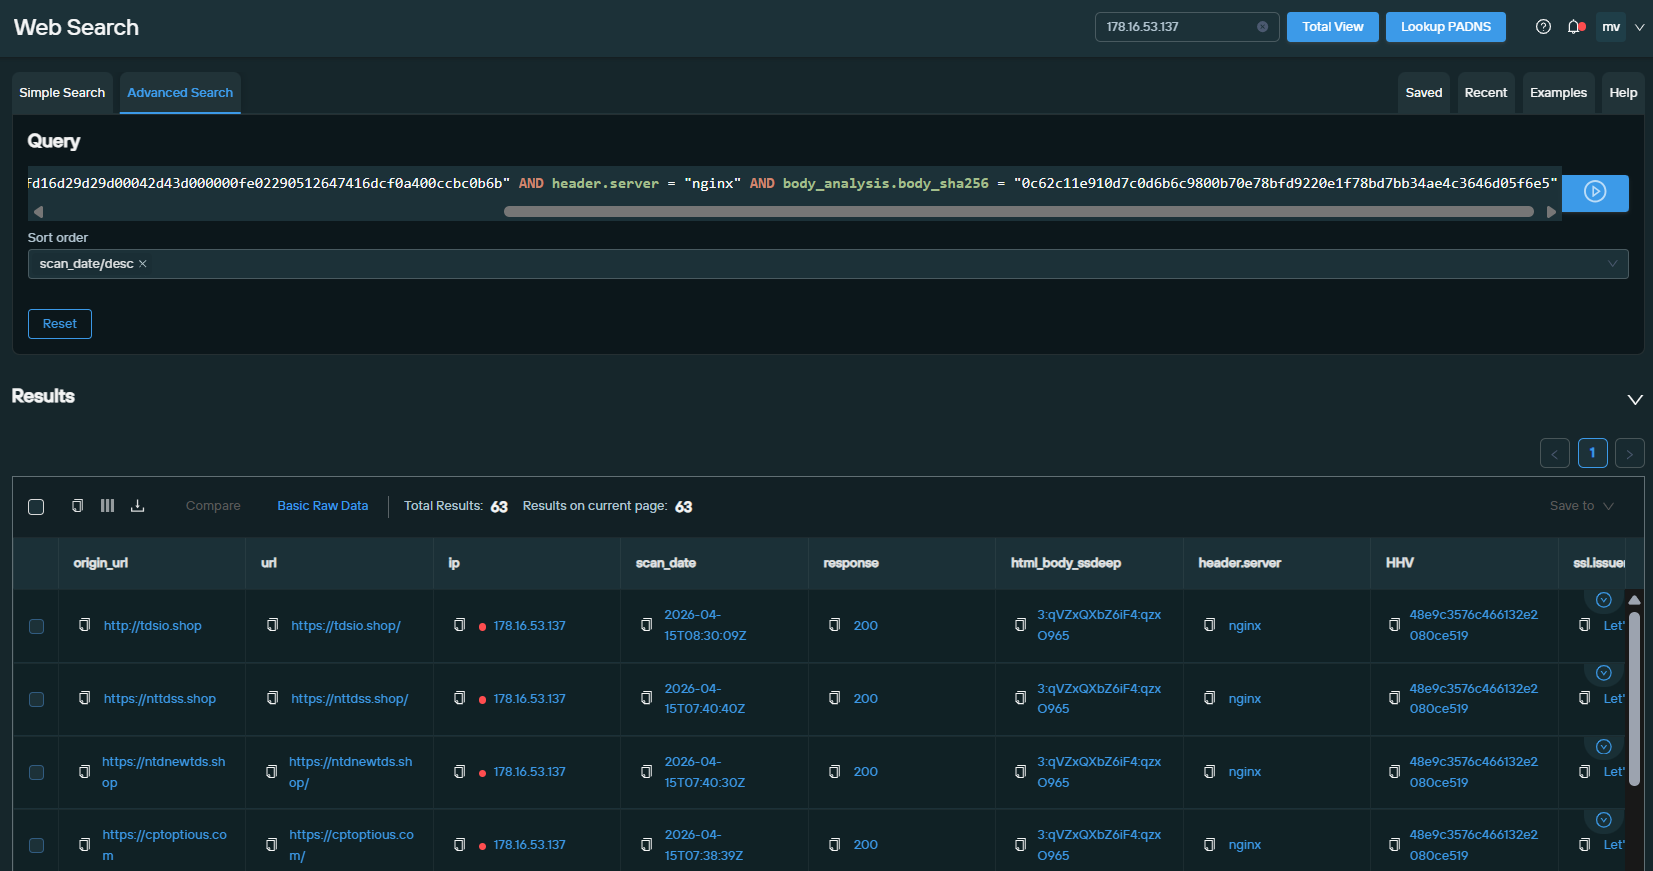Check the ntdnewtds.shop row
The width and height of the screenshot is (1653, 871).
(36, 772)
